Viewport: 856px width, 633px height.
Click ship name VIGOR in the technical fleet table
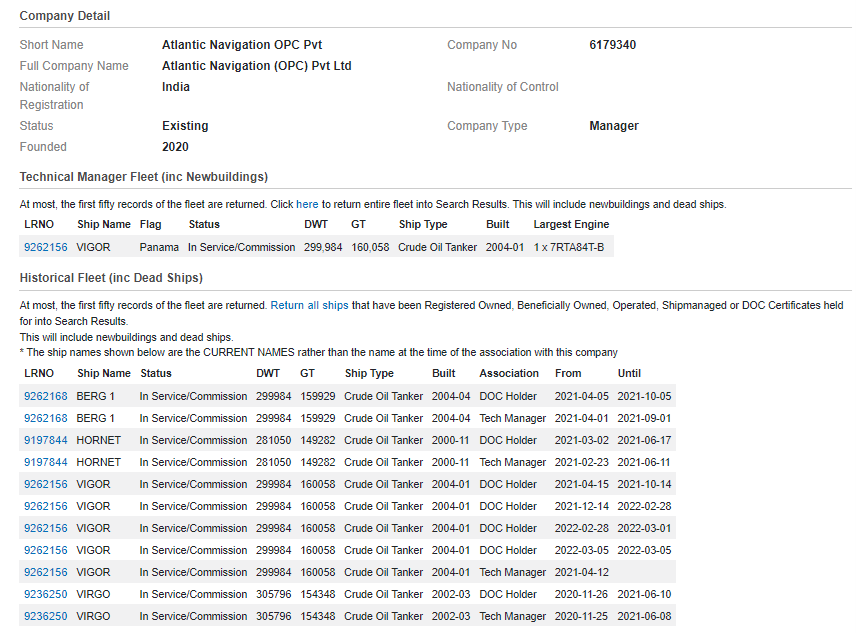[93, 247]
